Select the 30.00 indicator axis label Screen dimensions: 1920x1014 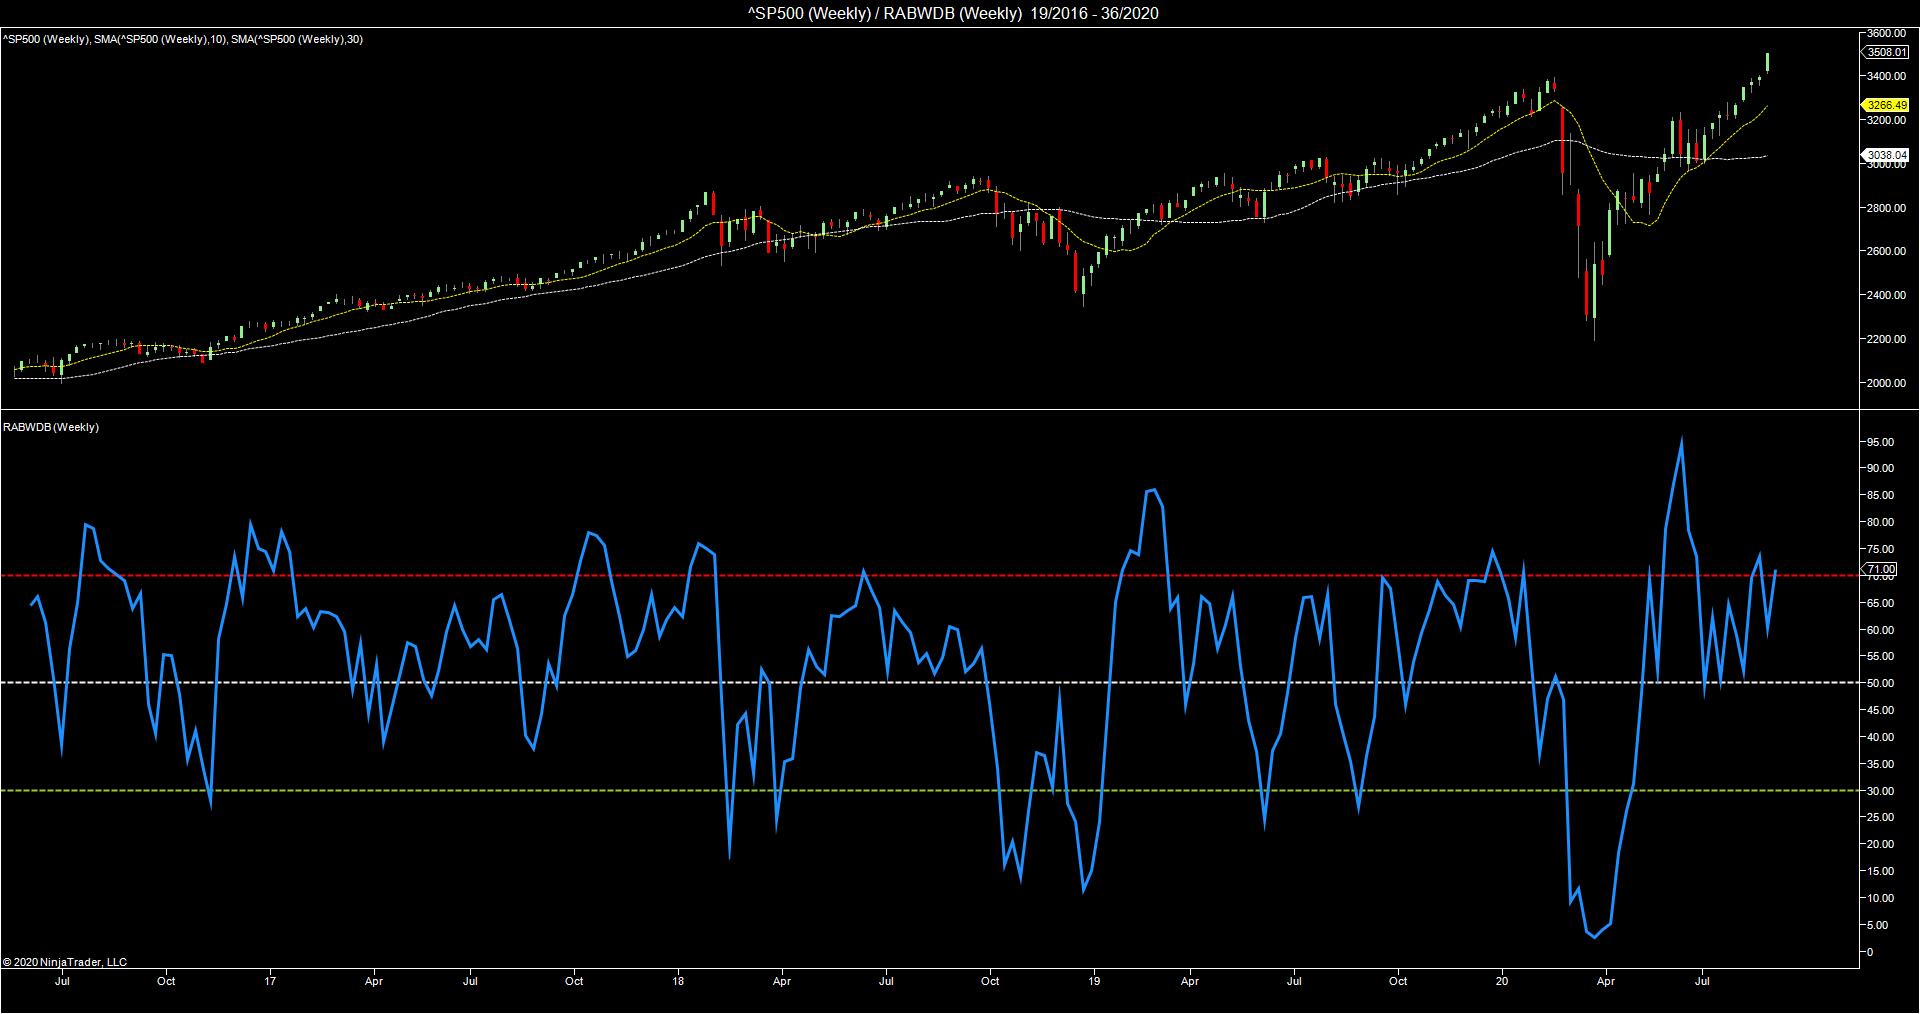[1880, 791]
